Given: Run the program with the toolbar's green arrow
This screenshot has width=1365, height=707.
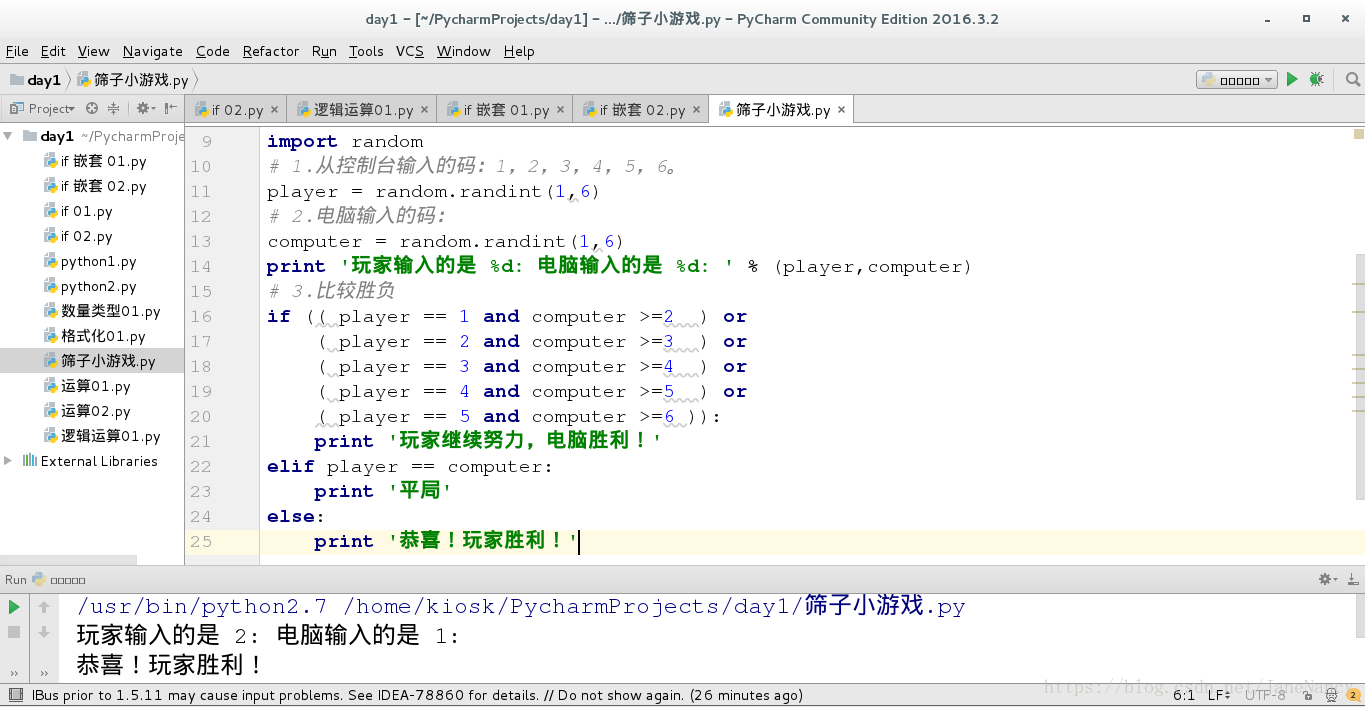Looking at the screenshot, I should pos(1292,79).
